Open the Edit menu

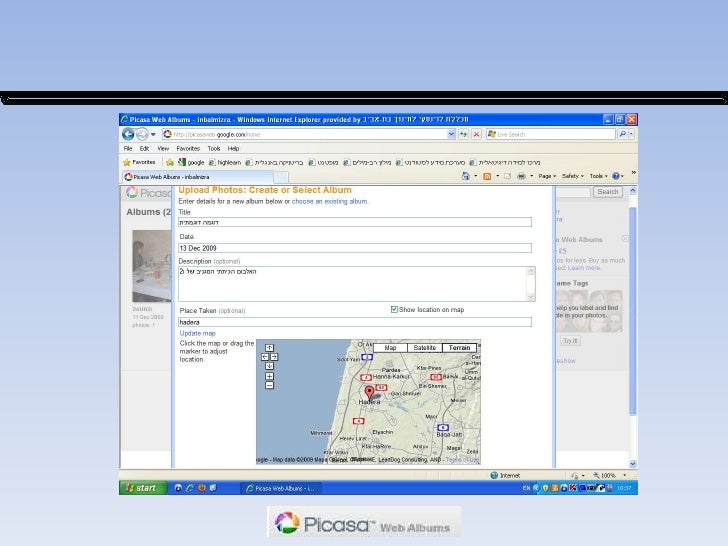[144, 149]
